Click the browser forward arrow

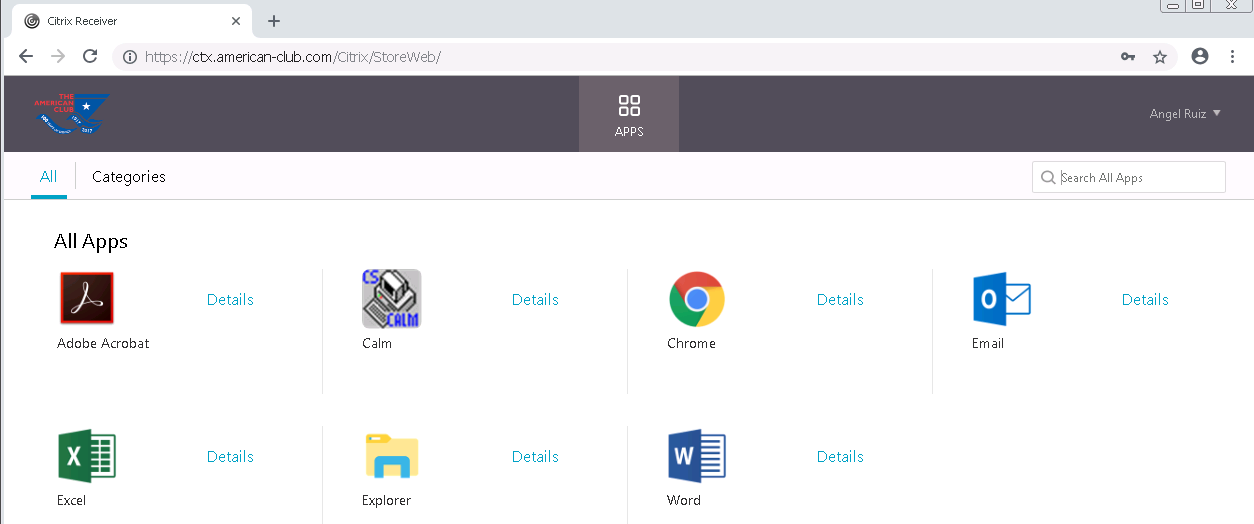tap(58, 57)
